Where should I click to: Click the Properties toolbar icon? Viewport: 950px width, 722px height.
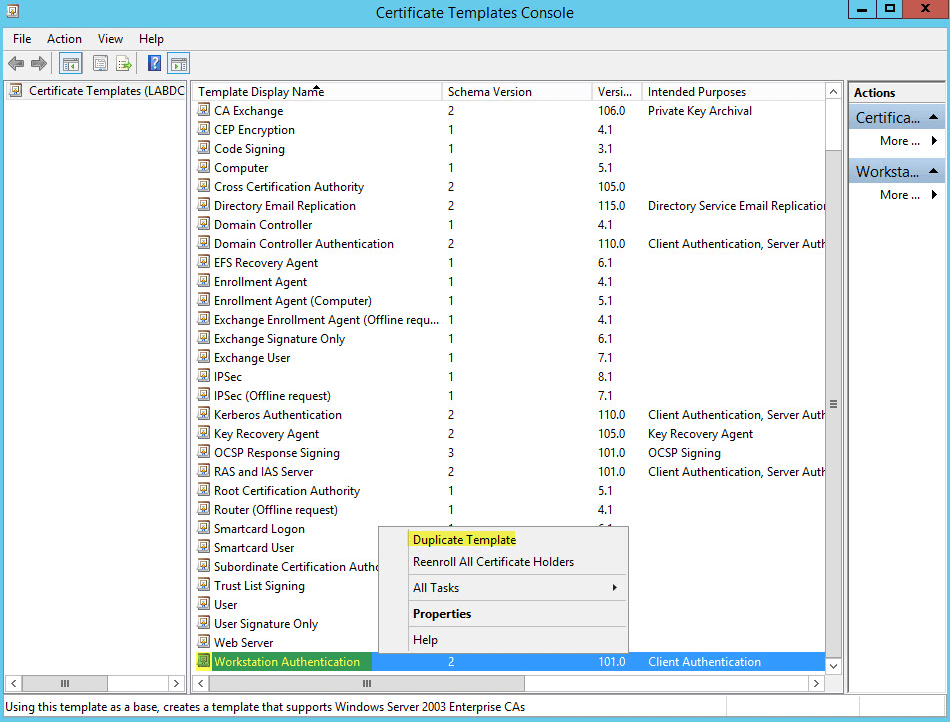click(101, 63)
